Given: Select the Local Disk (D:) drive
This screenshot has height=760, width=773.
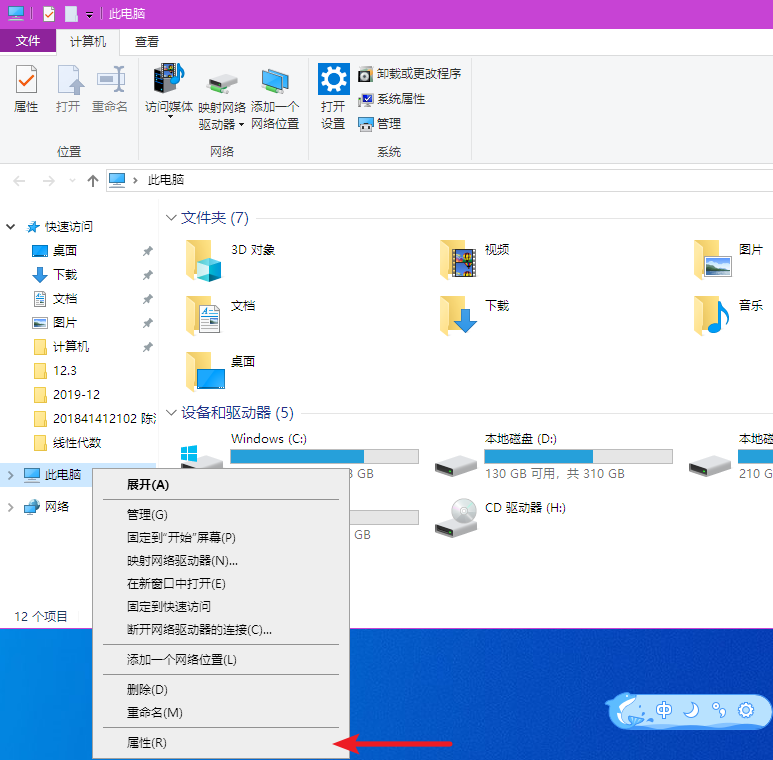Looking at the screenshot, I should click(x=553, y=456).
